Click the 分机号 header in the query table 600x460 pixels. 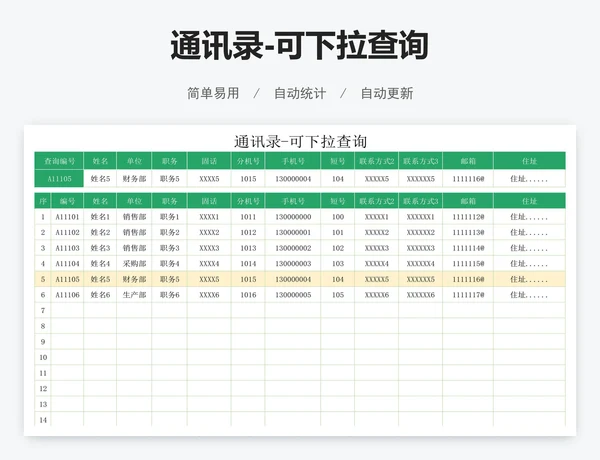[x=248, y=161]
